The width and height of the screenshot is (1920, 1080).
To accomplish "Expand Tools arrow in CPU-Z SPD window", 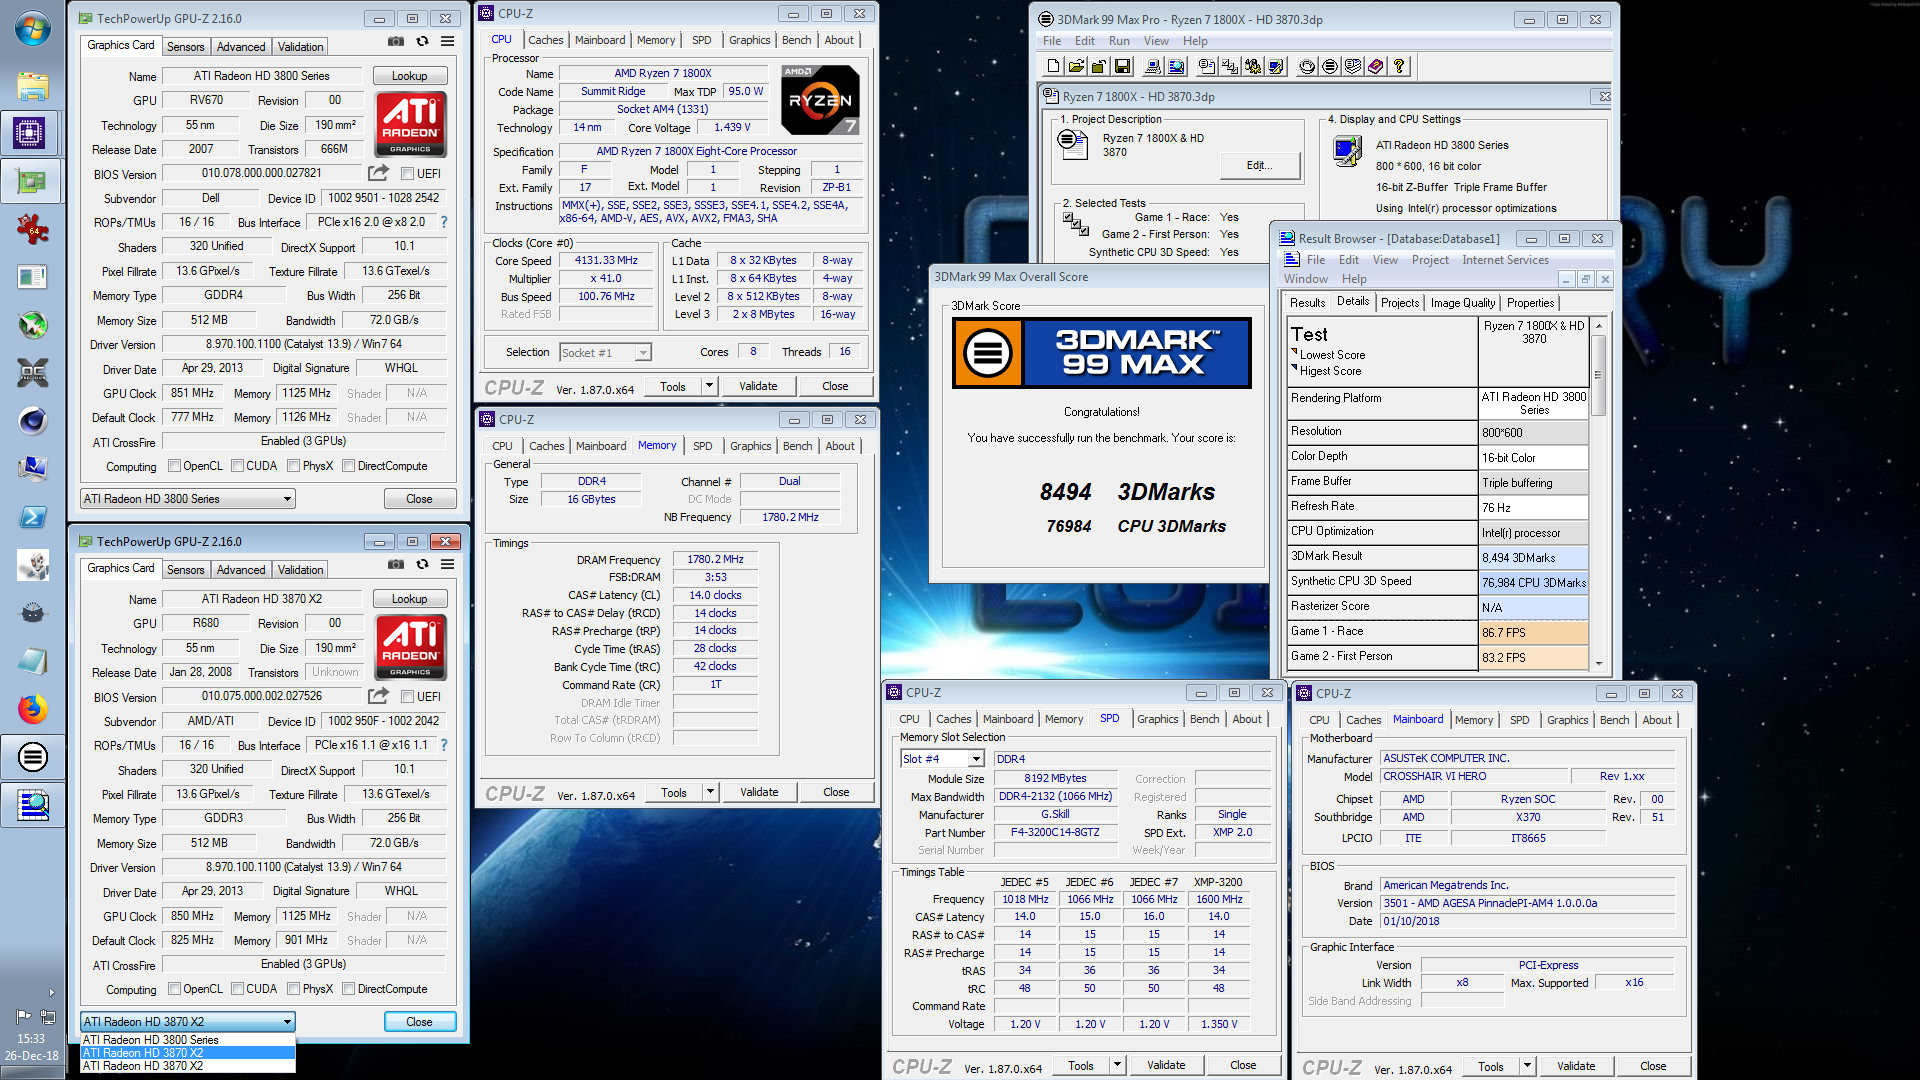I will pos(1117,1065).
